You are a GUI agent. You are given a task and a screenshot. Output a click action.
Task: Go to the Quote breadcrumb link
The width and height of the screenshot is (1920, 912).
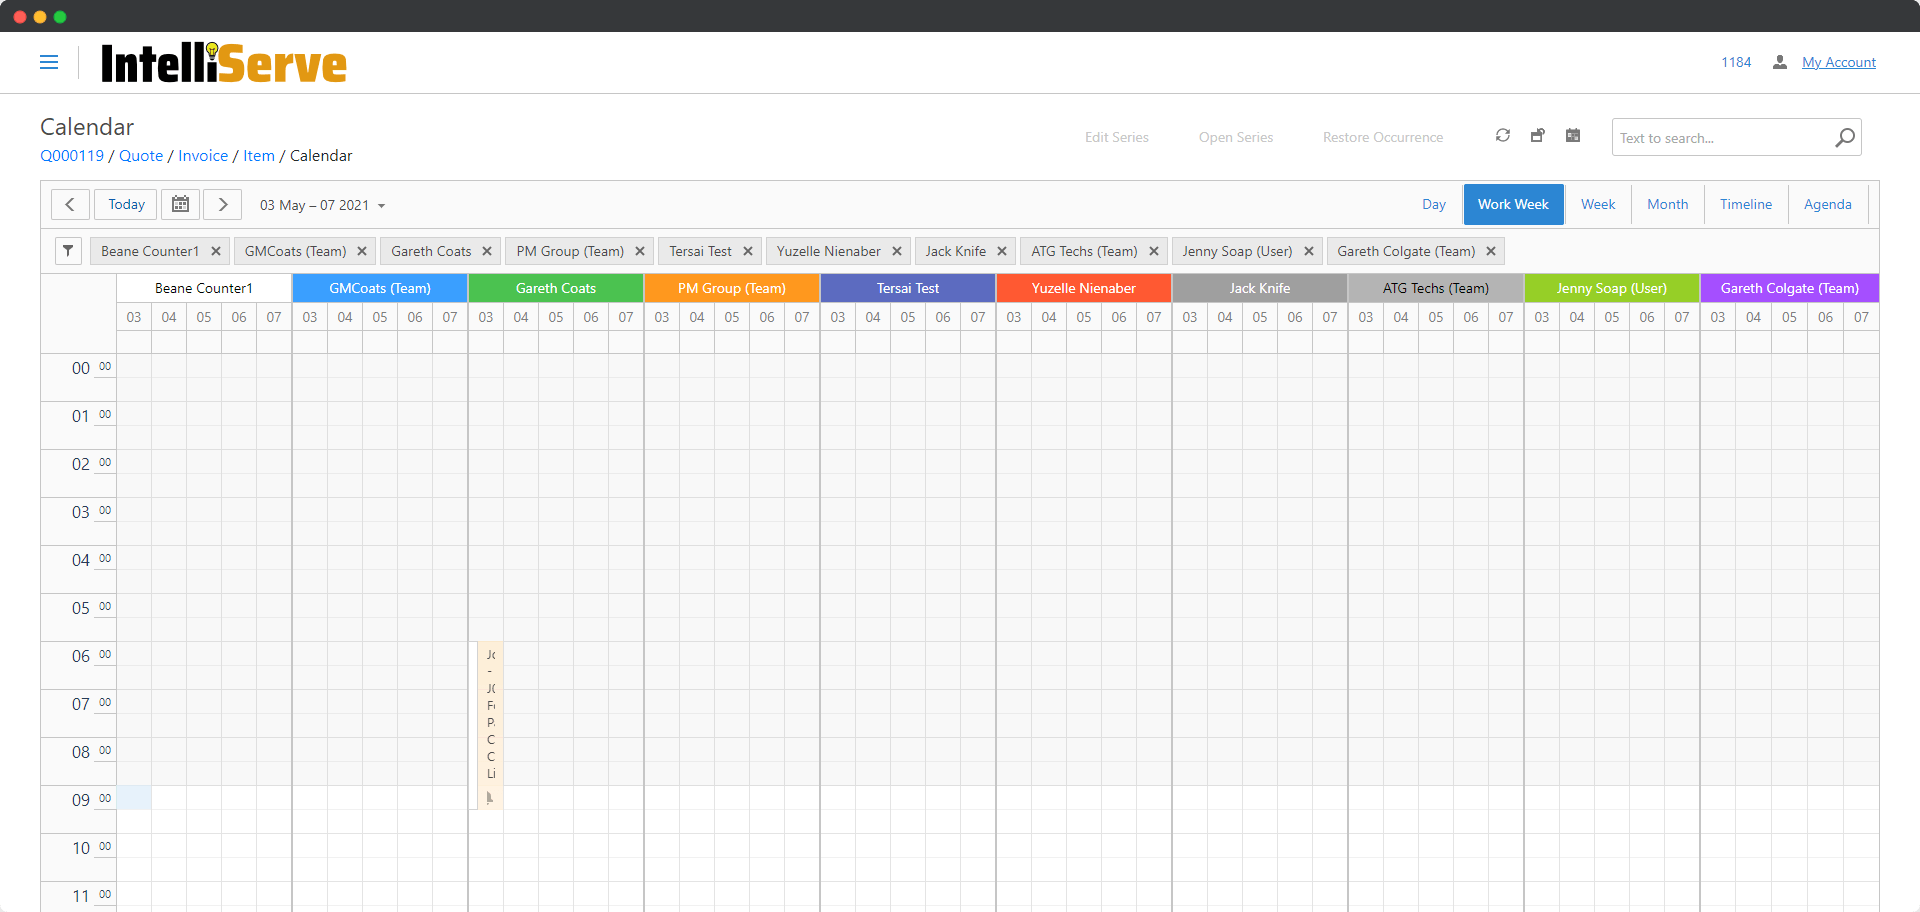pos(141,156)
